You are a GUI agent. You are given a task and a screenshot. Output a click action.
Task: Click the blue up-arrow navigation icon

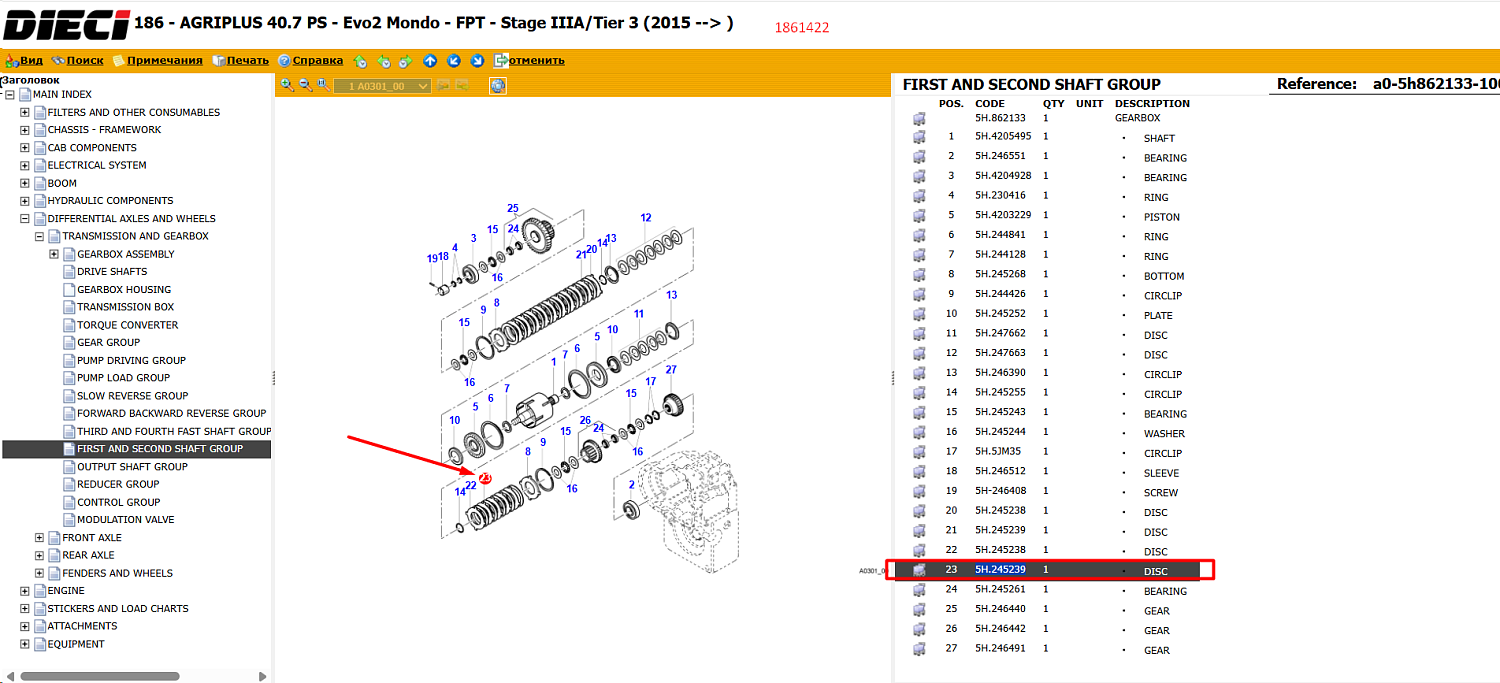(x=430, y=60)
